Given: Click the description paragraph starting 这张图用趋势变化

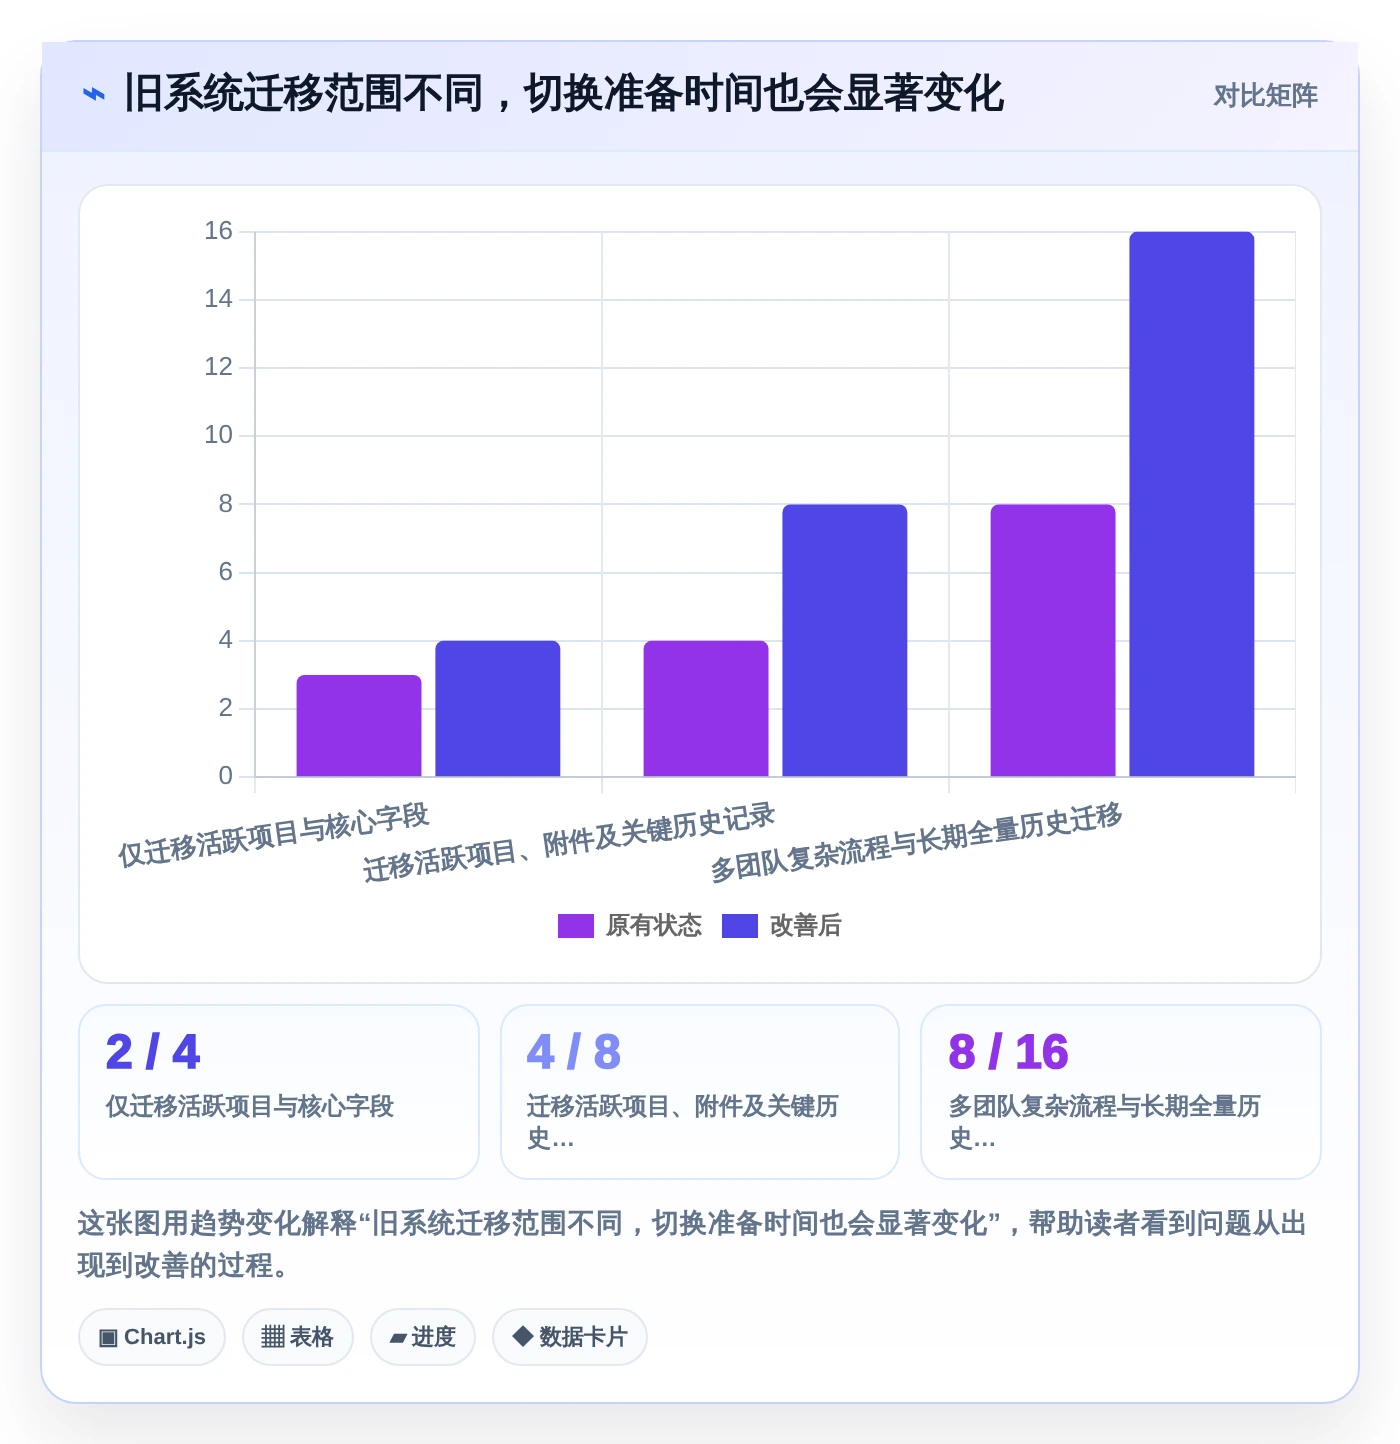Looking at the screenshot, I should [692, 1244].
